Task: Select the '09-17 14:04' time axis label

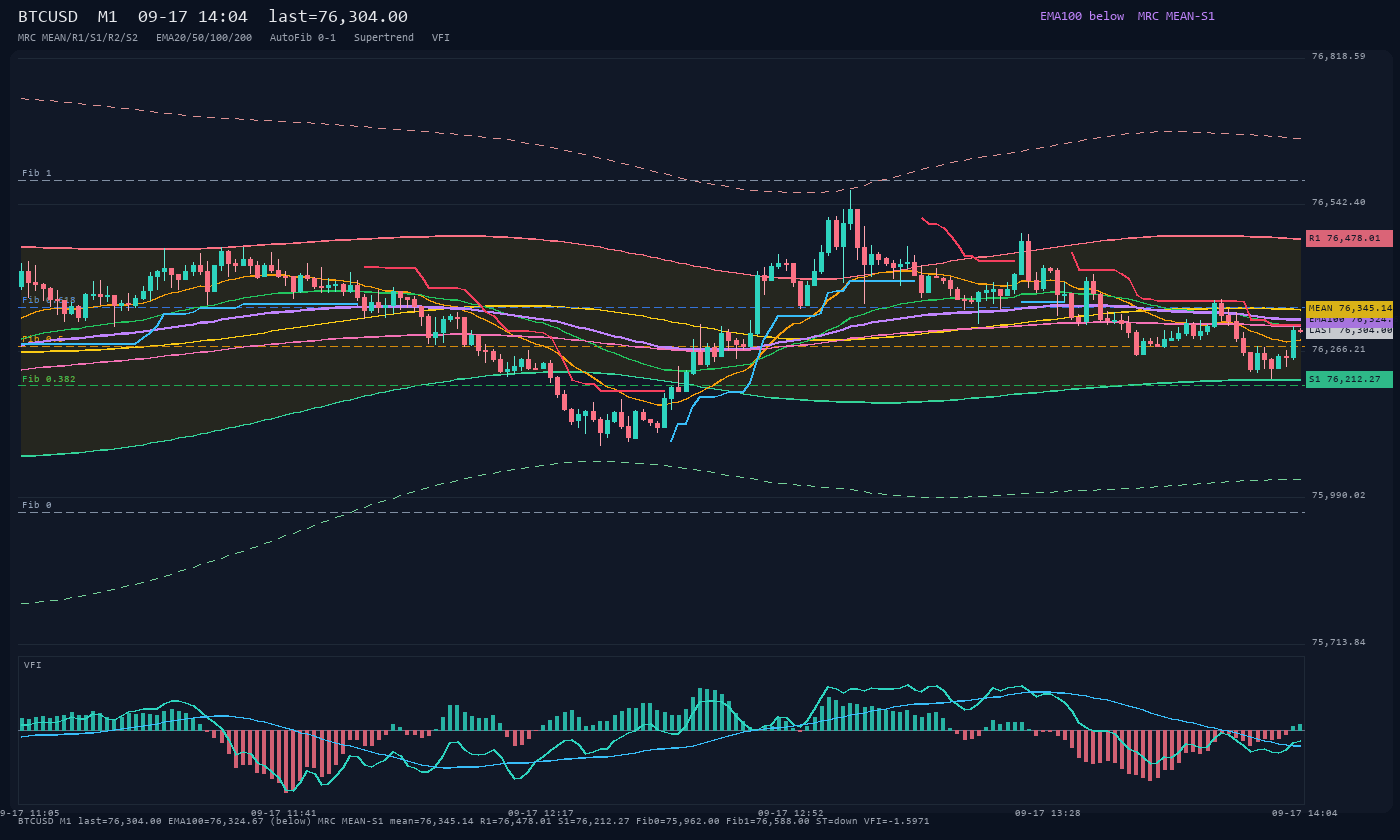Action: (1305, 814)
